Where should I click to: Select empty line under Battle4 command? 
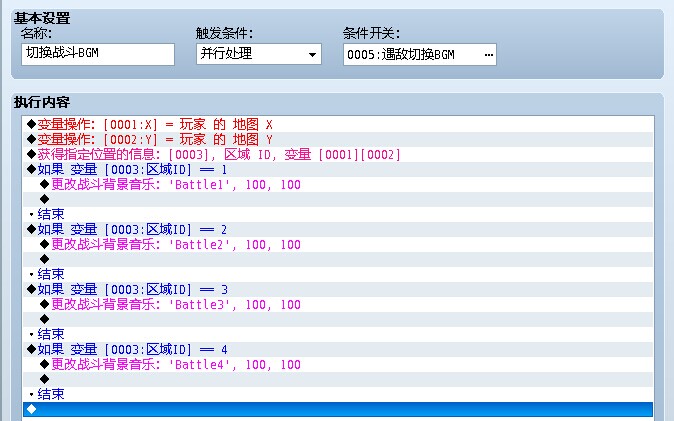(338, 380)
